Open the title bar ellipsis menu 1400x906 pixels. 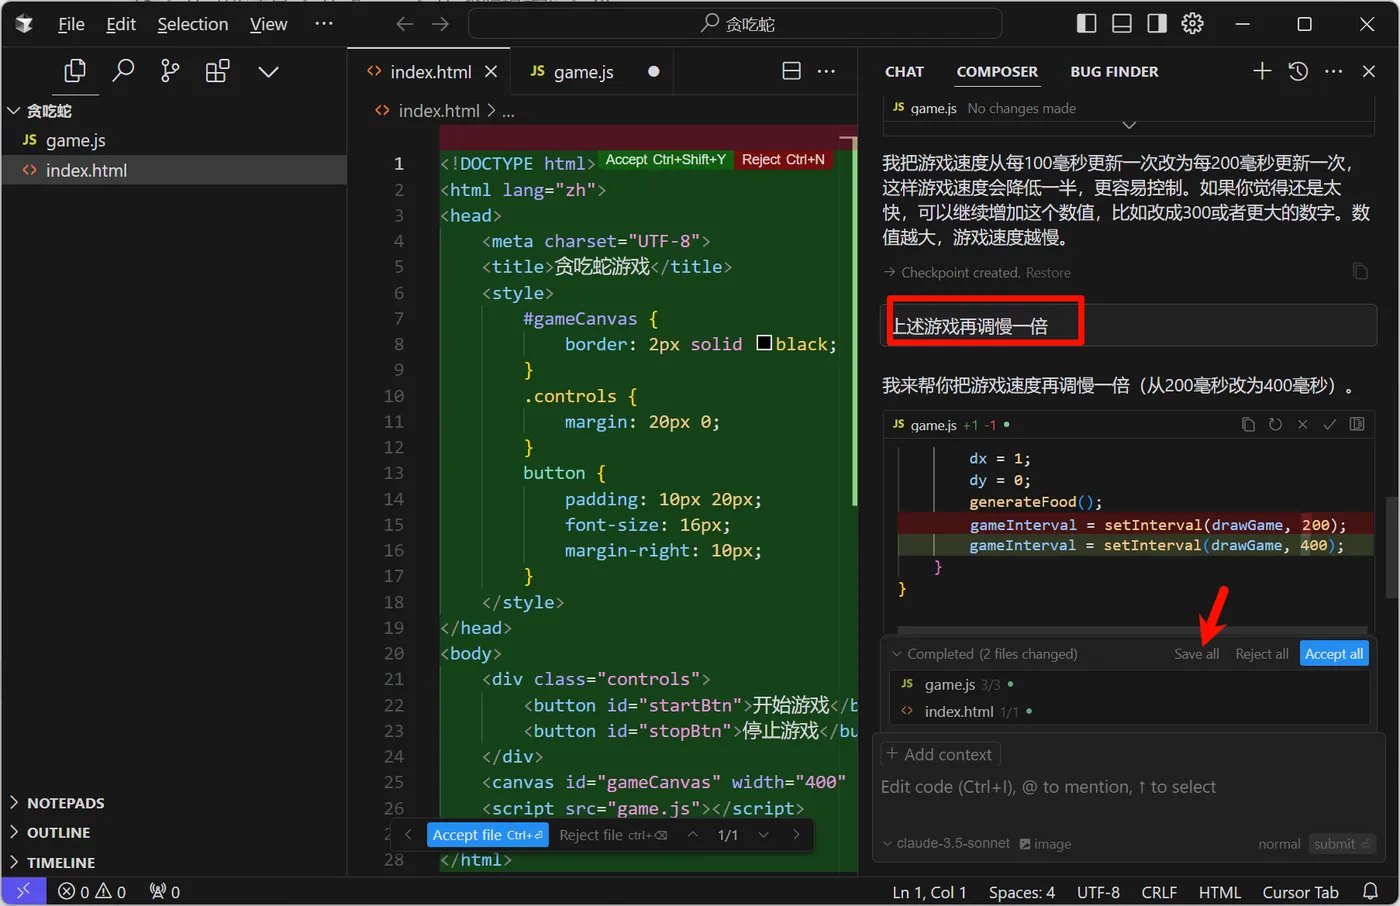pos(323,23)
